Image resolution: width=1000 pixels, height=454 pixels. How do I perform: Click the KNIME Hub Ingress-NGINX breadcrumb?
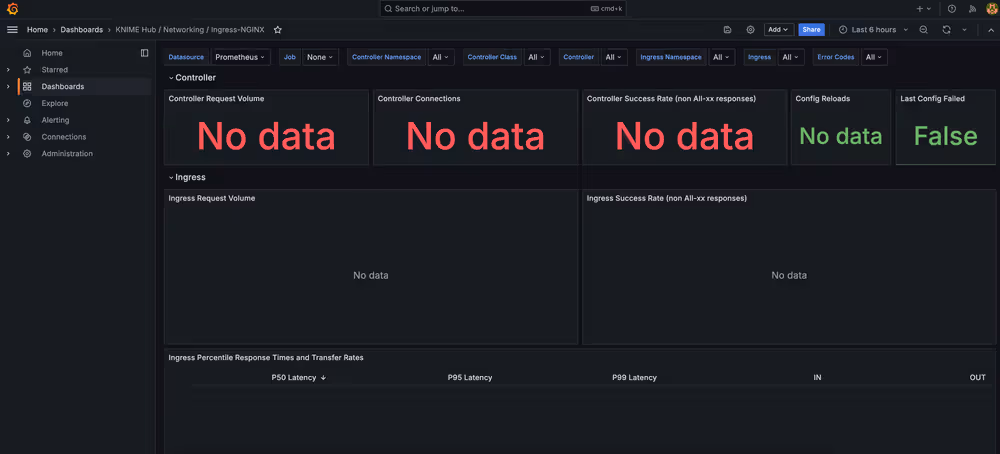click(x=189, y=30)
